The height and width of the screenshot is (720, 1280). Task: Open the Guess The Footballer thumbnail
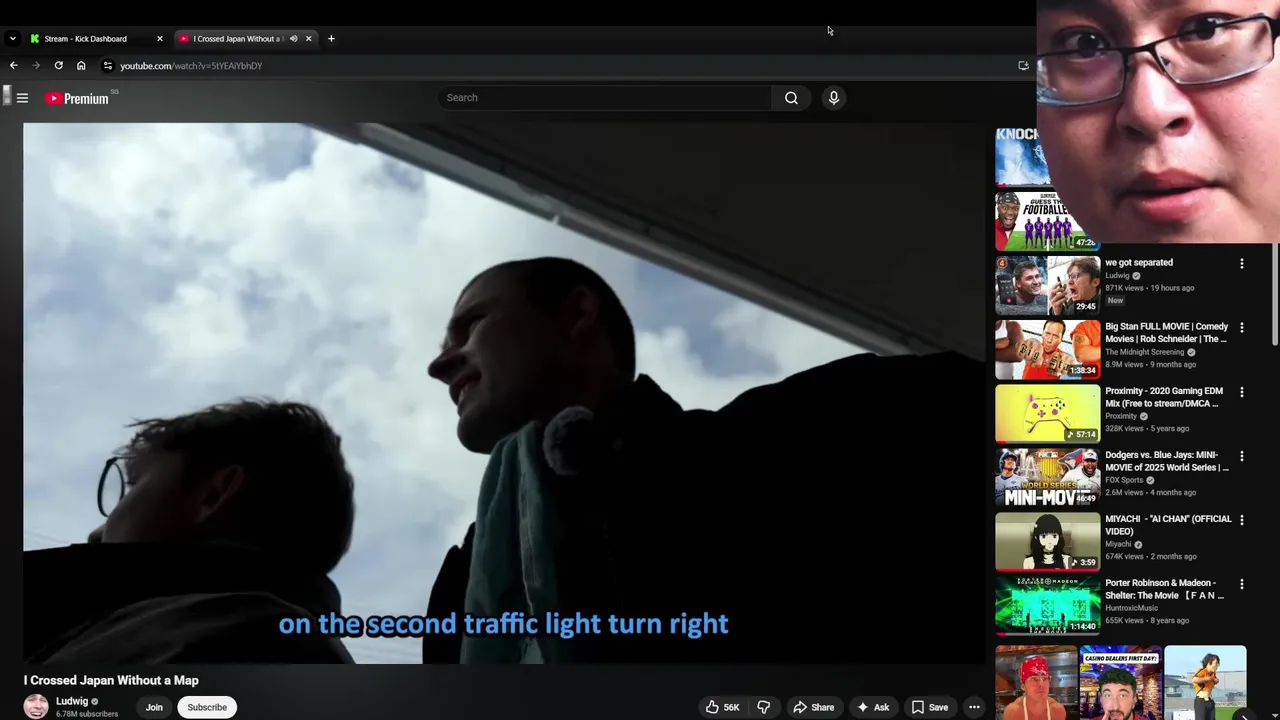click(1047, 221)
